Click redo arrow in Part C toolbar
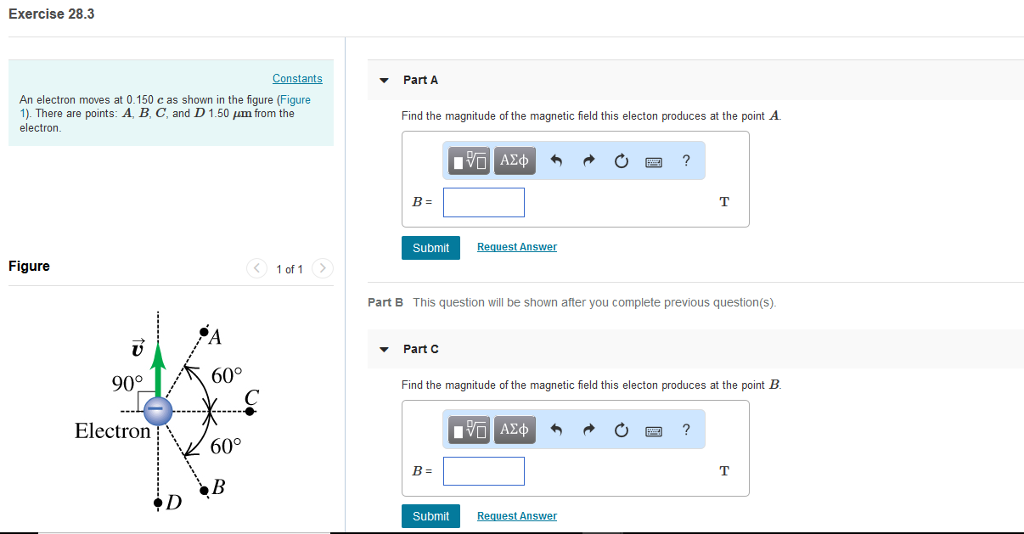 tap(589, 430)
